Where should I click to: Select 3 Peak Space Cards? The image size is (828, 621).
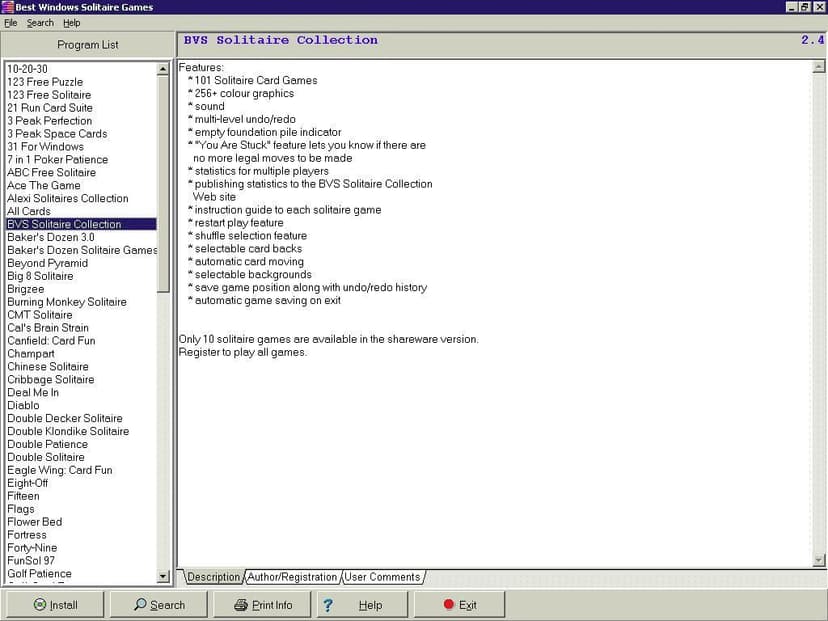point(81,134)
